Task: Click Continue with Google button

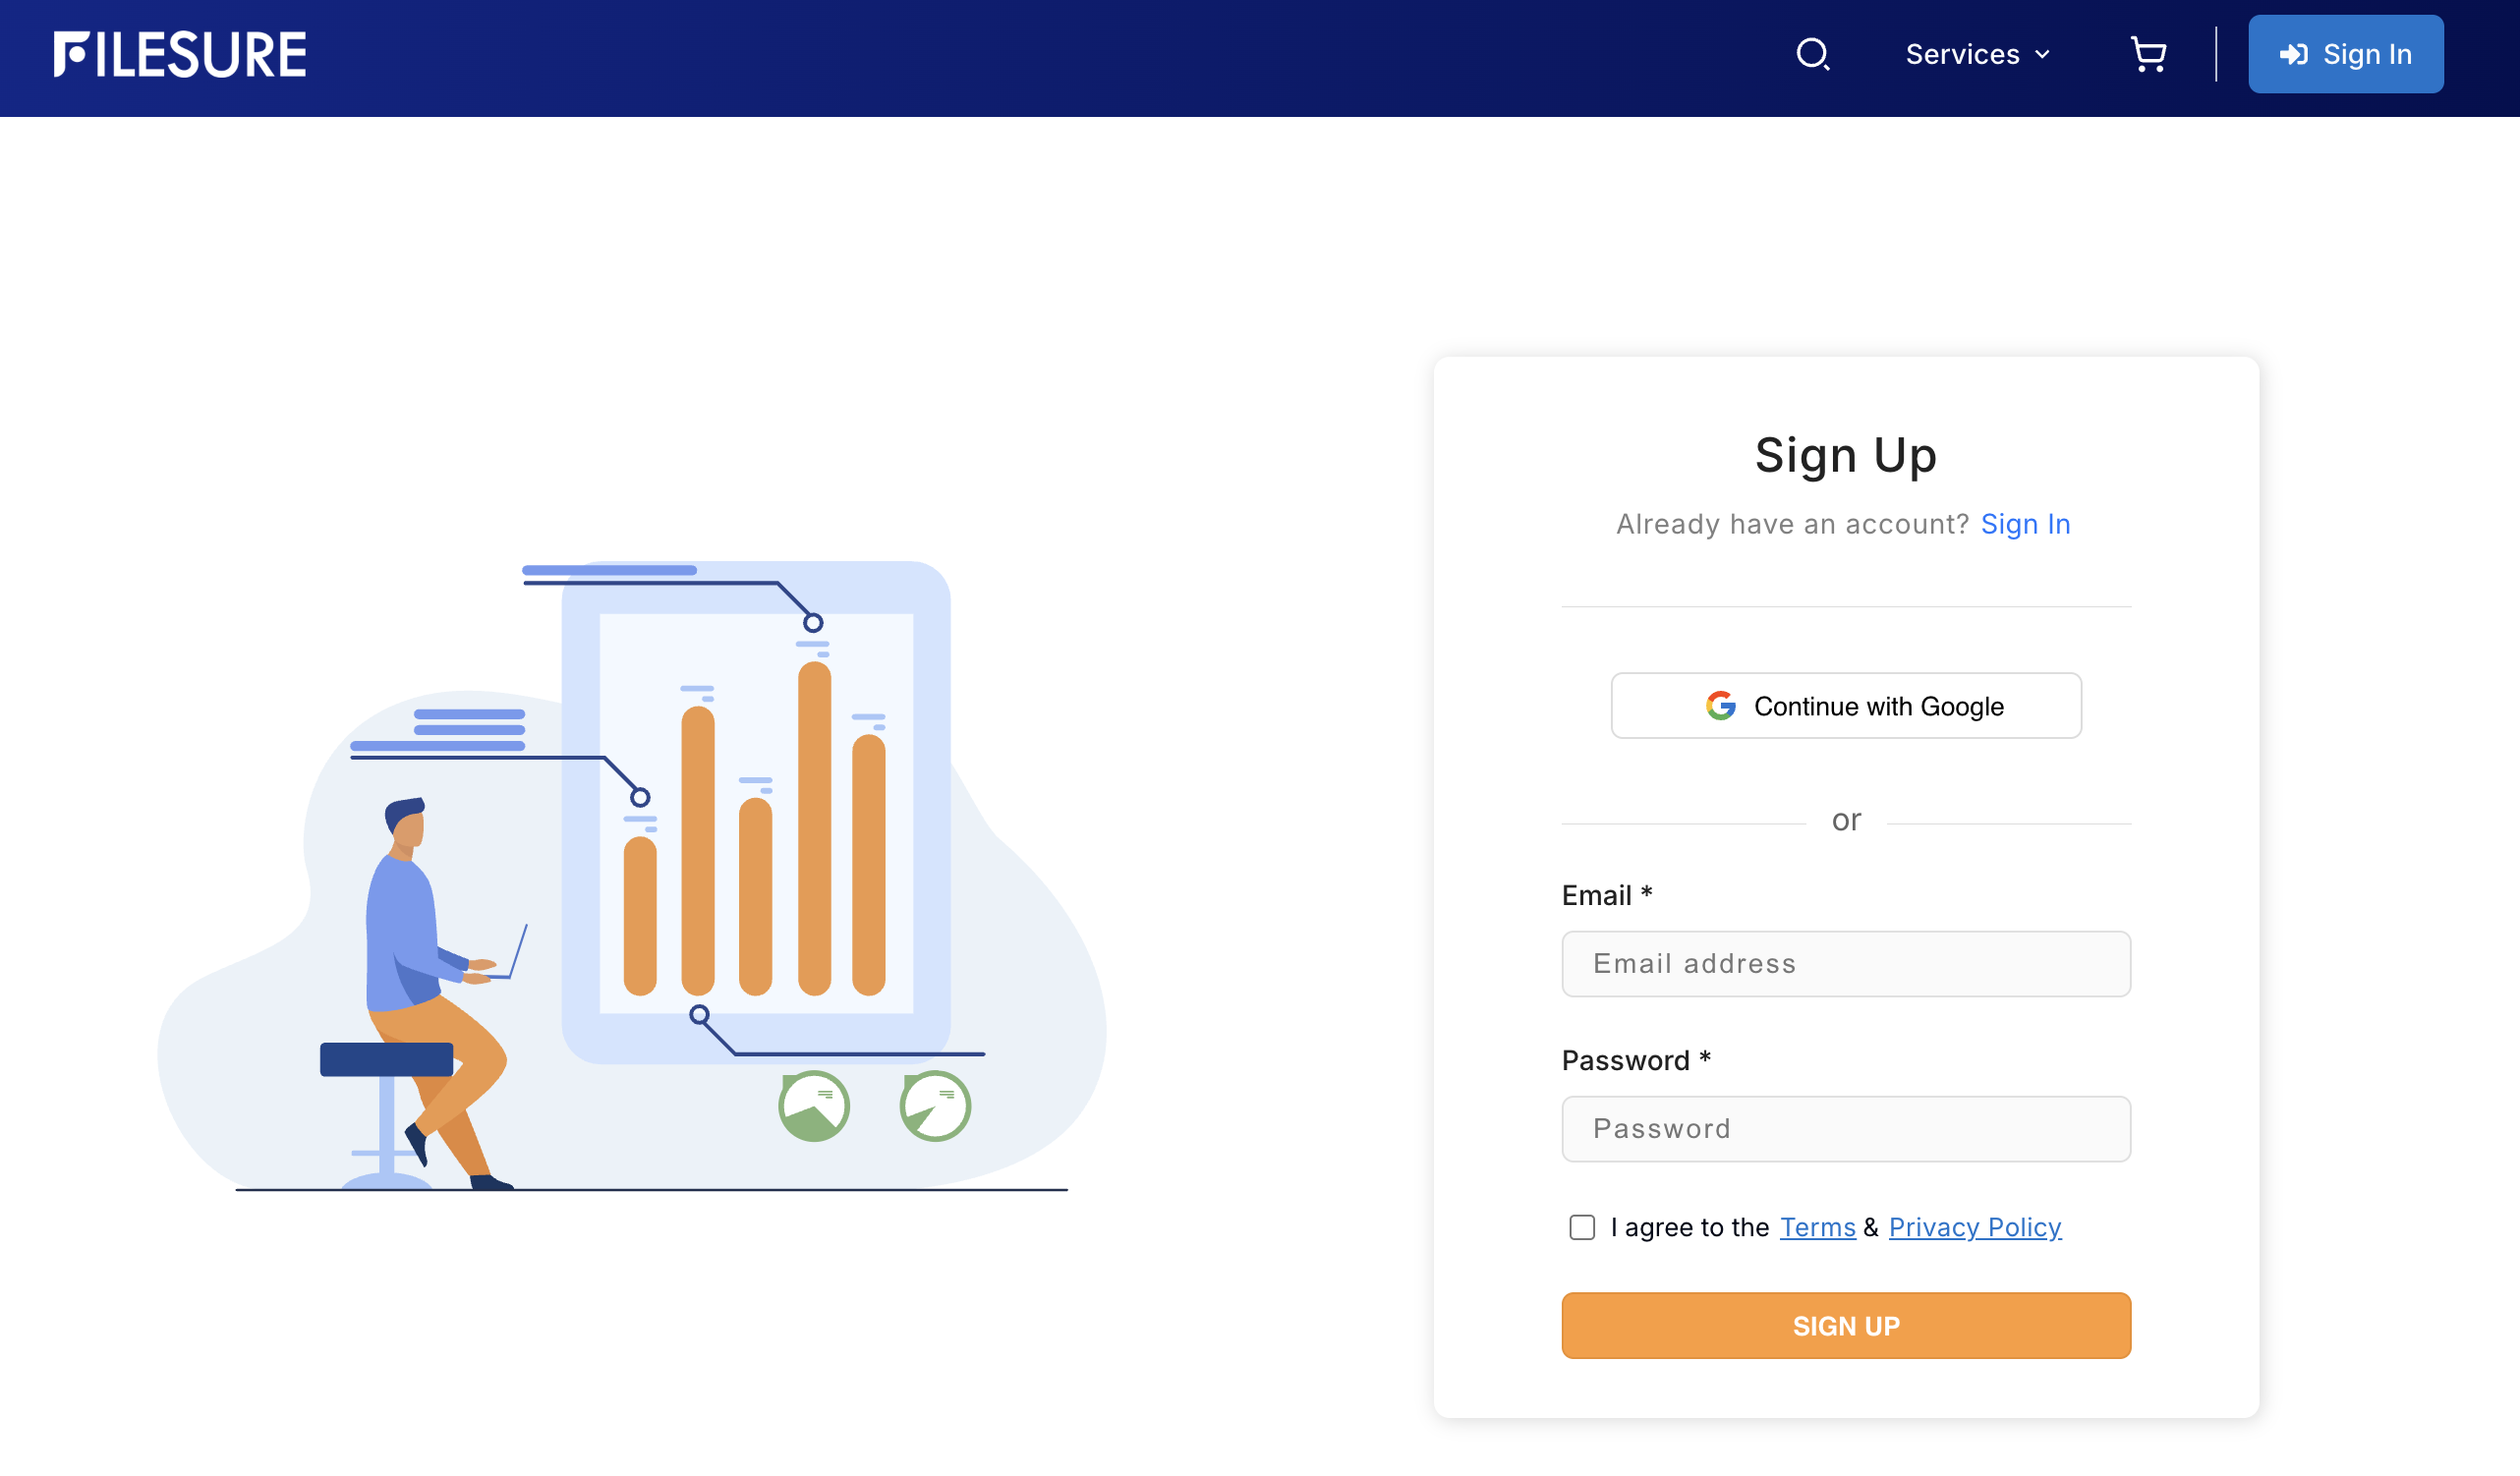Action: pyautogui.click(x=1846, y=706)
